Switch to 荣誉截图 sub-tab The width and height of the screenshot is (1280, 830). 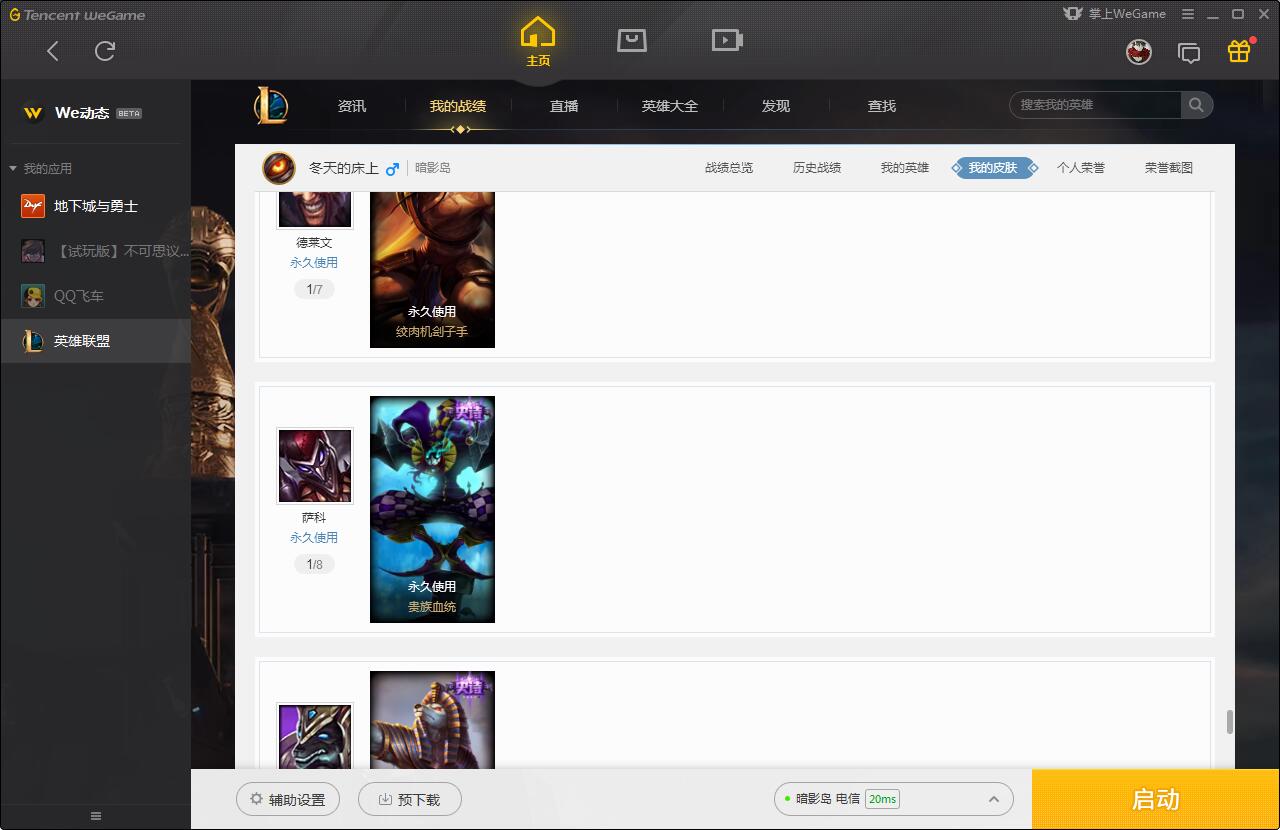pos(1169,168)
